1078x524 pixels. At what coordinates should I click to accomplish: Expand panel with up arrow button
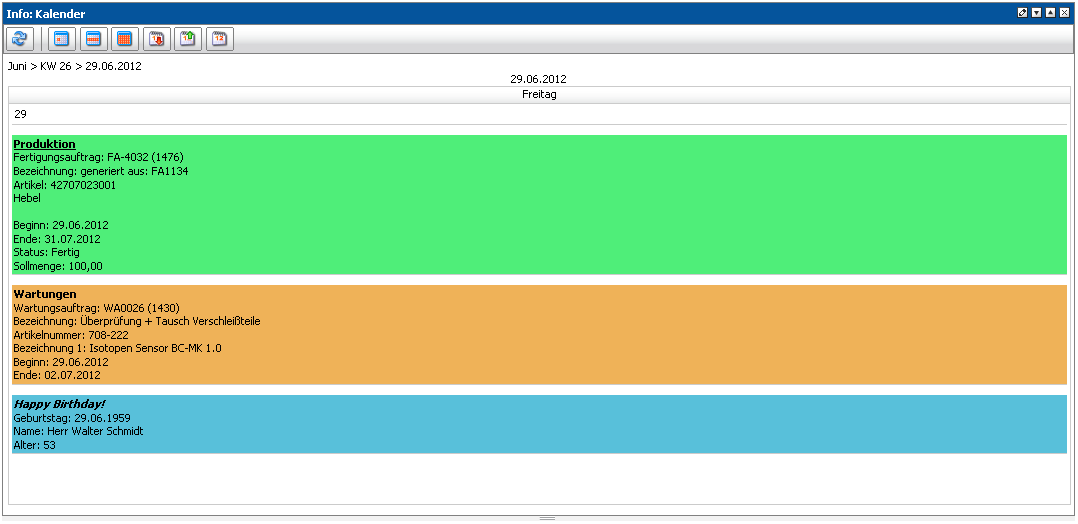point(1050,13)
